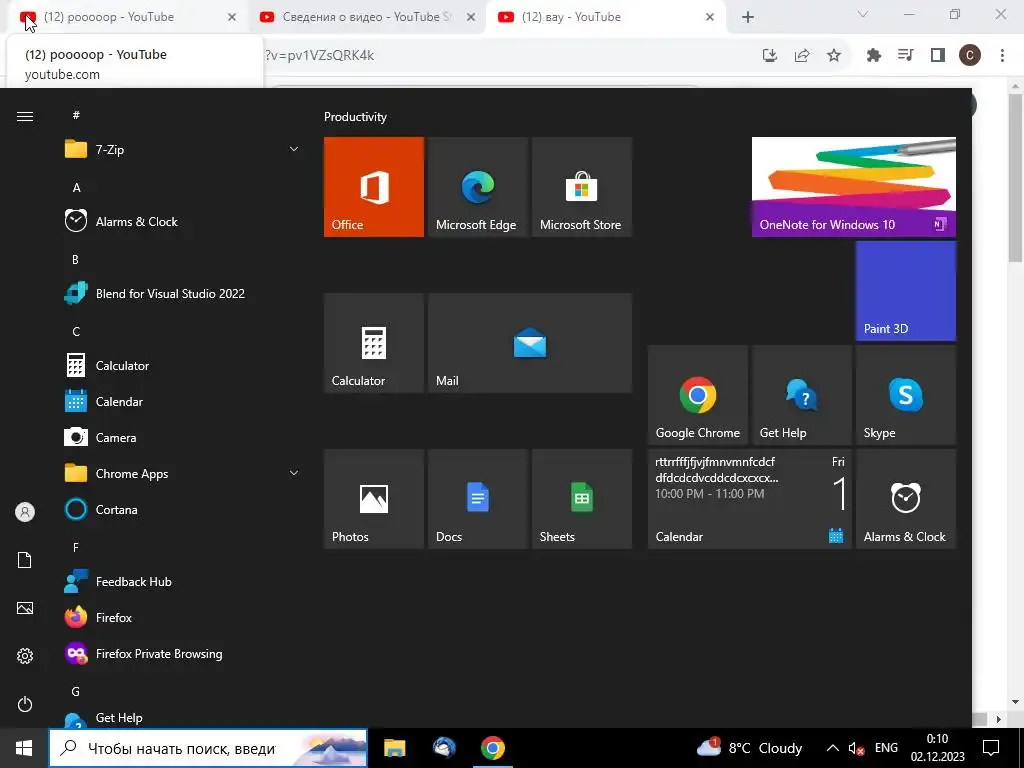This screenshot has width=1024, height=768.
Task: Expand the Start hamburger menu
Action: (x=25, y=116)
